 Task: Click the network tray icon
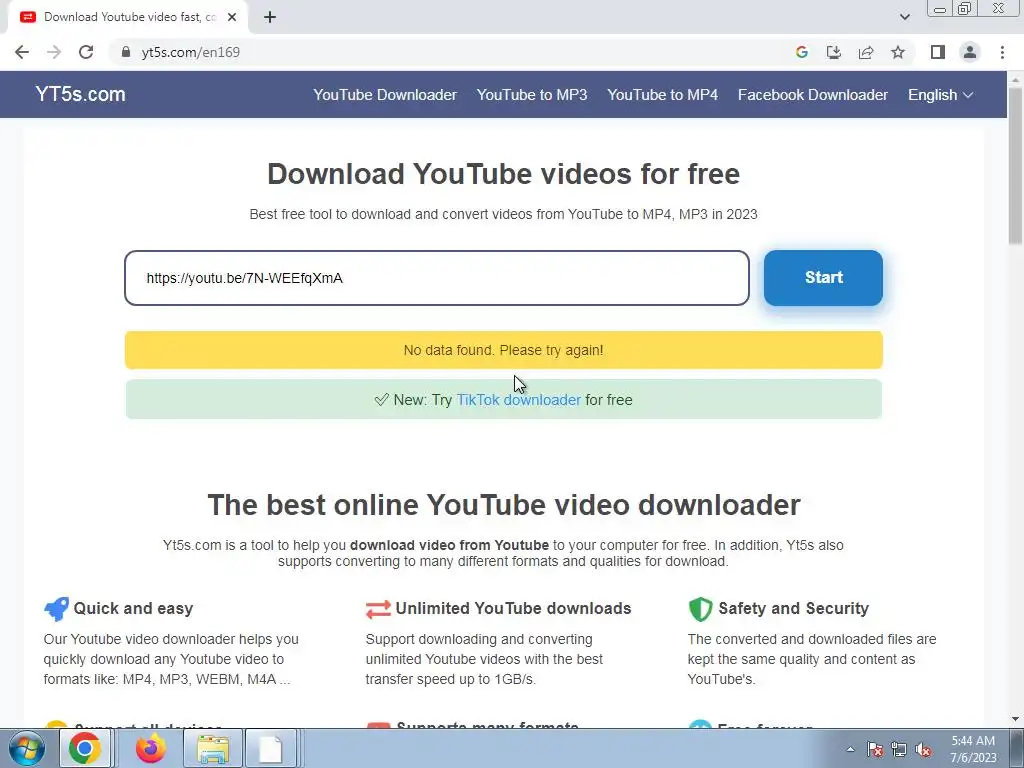pyautogui.click(x=899, y=750)
